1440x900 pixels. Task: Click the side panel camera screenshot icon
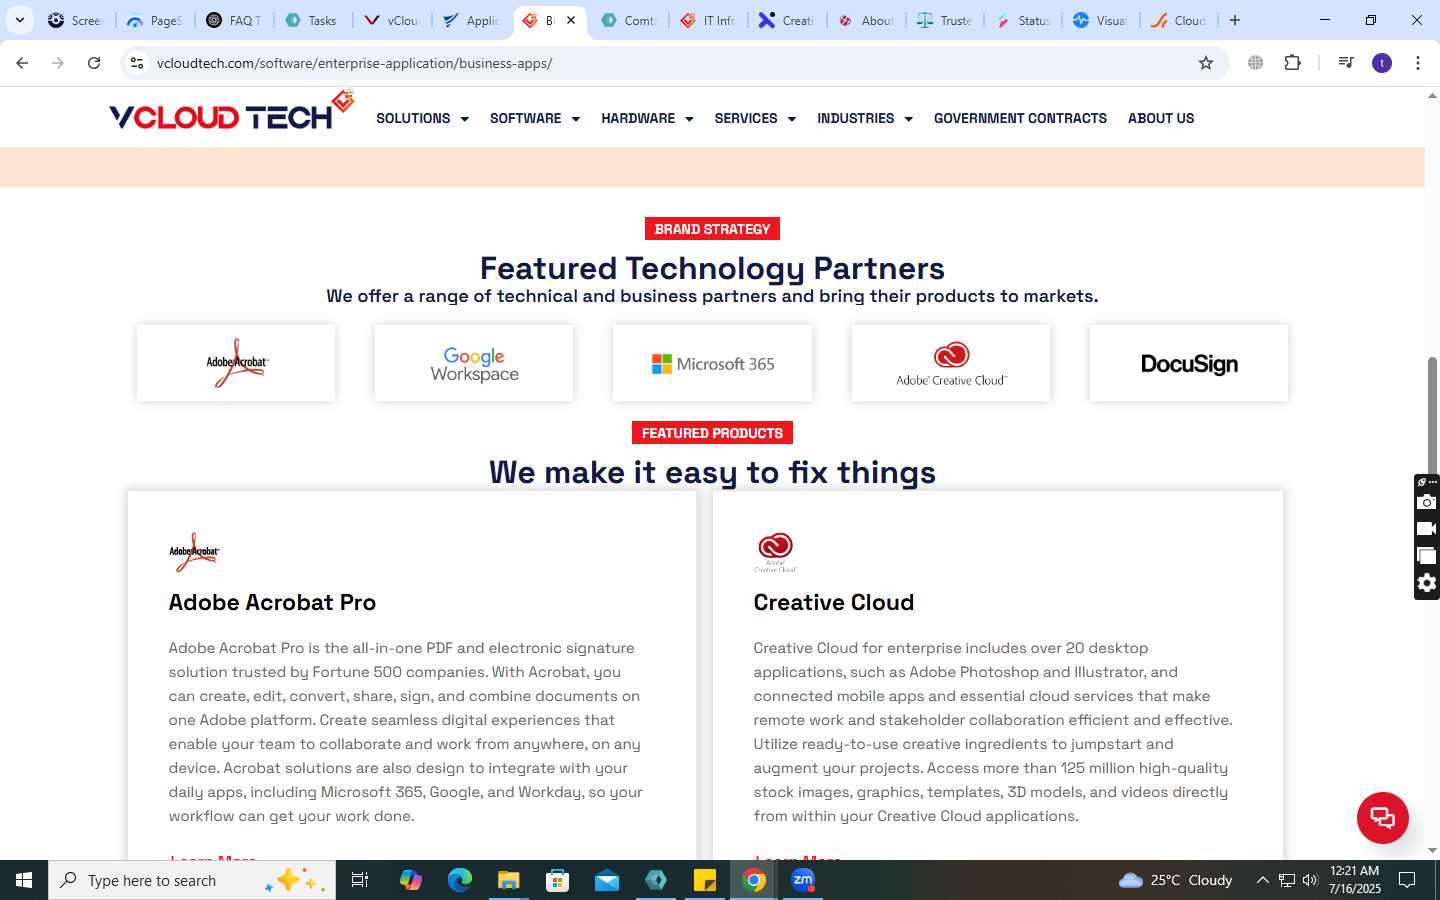[1427, 502]
